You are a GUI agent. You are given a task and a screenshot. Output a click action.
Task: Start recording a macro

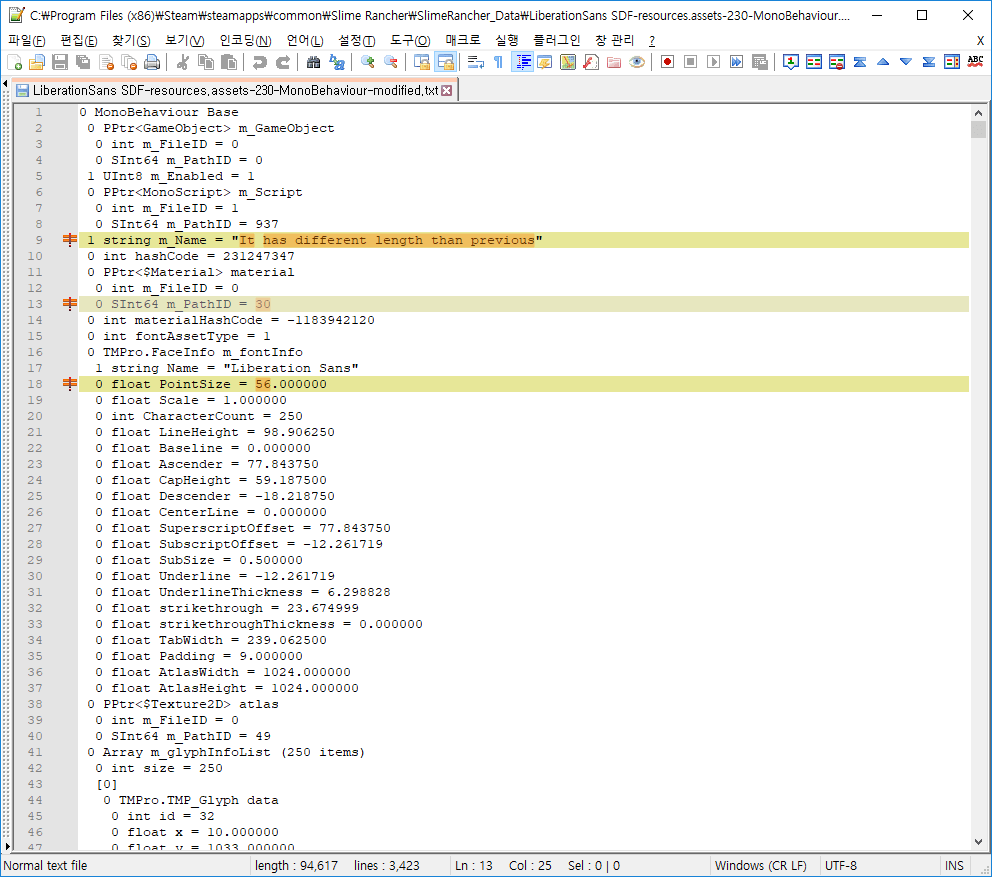tap(667, 62)
